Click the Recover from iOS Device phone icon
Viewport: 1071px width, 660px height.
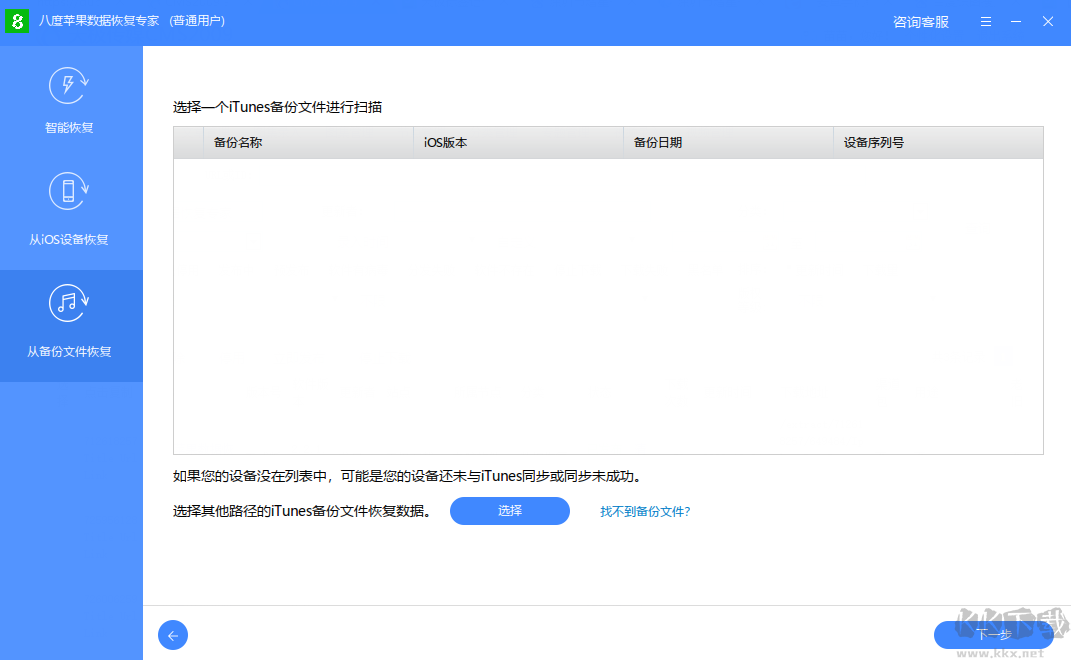pos(68,191)
